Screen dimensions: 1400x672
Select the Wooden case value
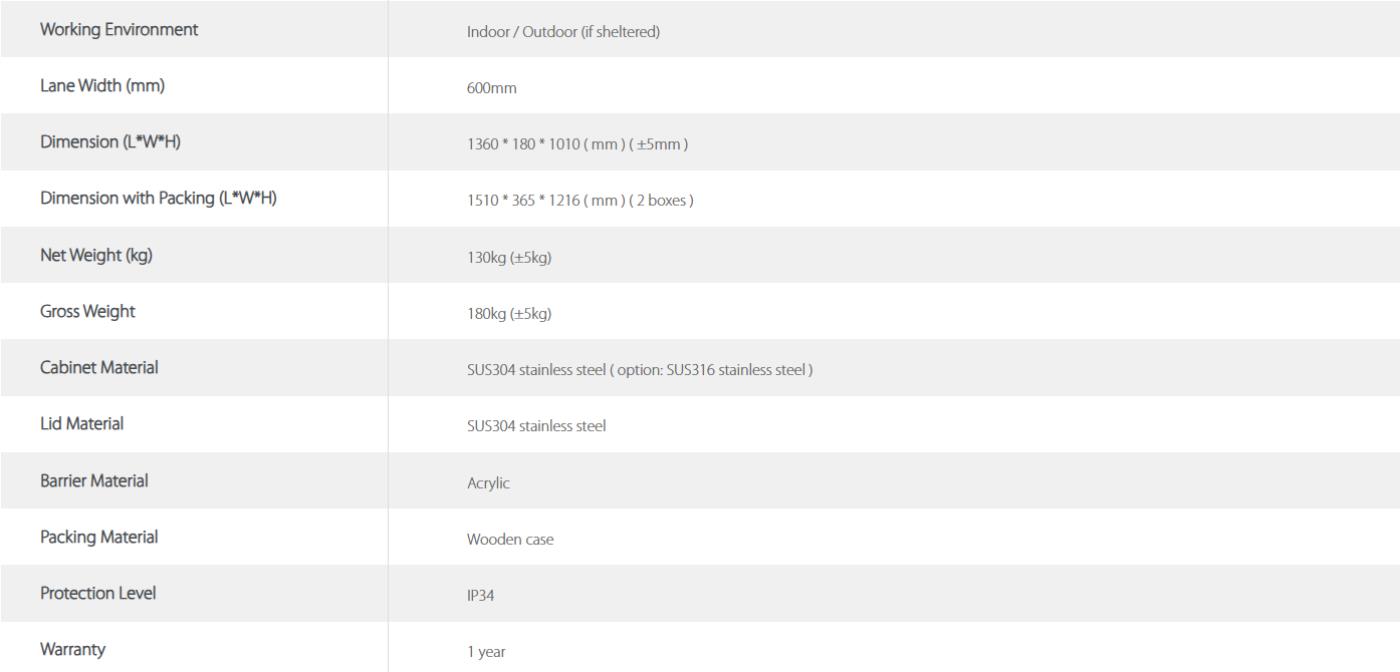[x=510, y=540]
